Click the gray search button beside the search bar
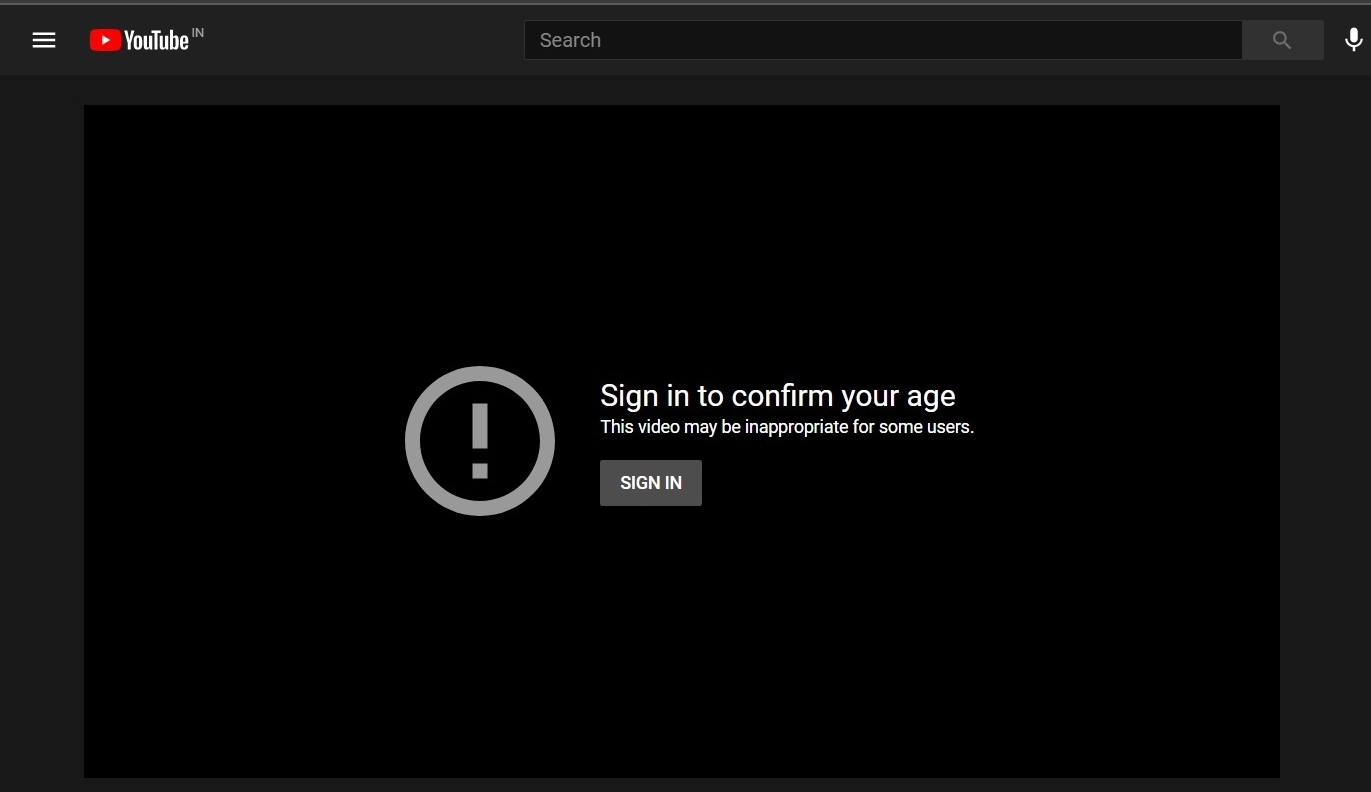 point(1282,40)
